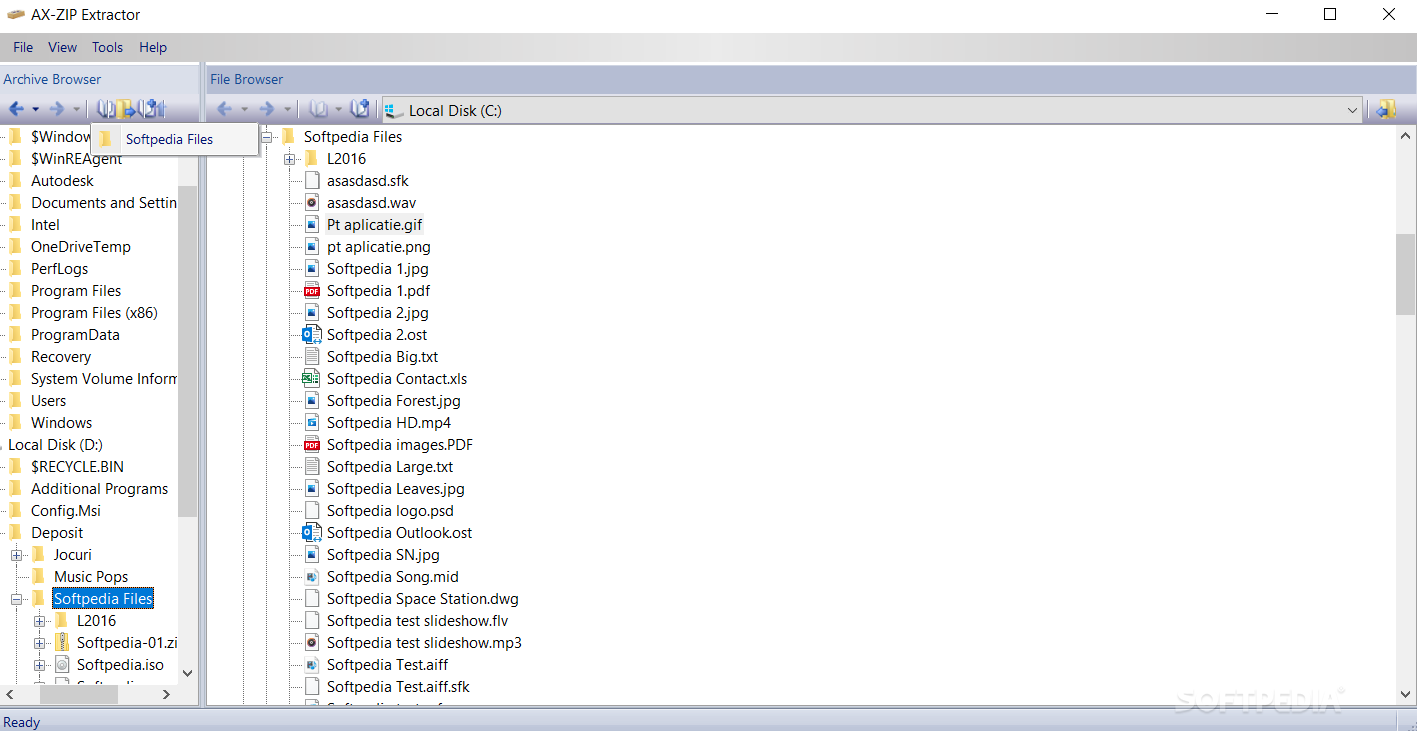
Task: Click the audio icon of asasdasd.wav
Action: coord(311,203)
